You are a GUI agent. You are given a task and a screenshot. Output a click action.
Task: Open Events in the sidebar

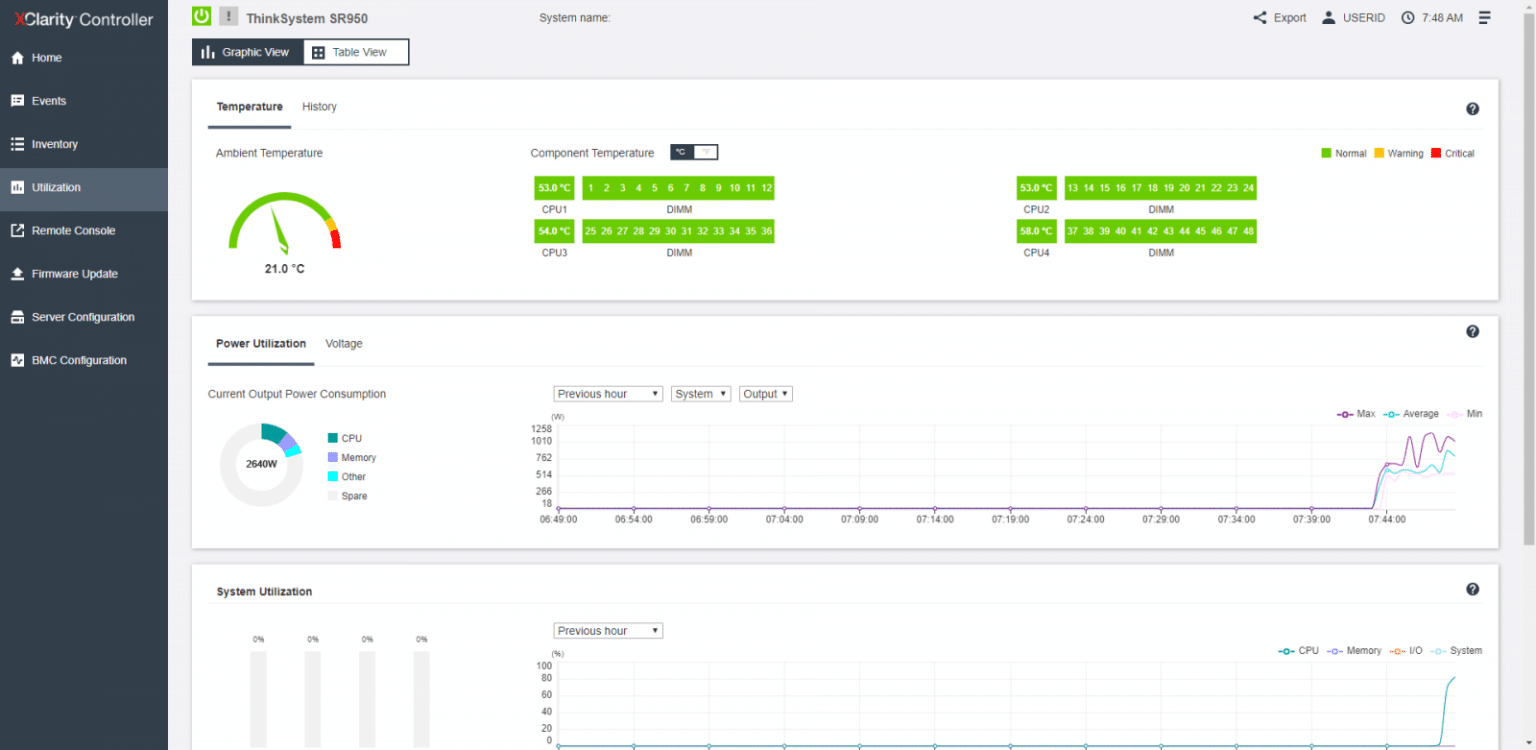coord(84,101)
